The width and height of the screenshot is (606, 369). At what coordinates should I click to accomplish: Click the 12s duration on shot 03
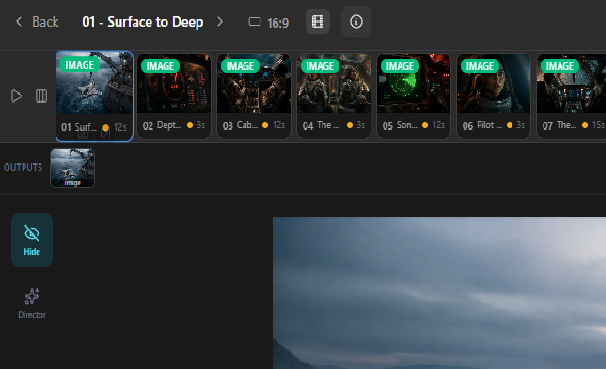pos(279,125)
